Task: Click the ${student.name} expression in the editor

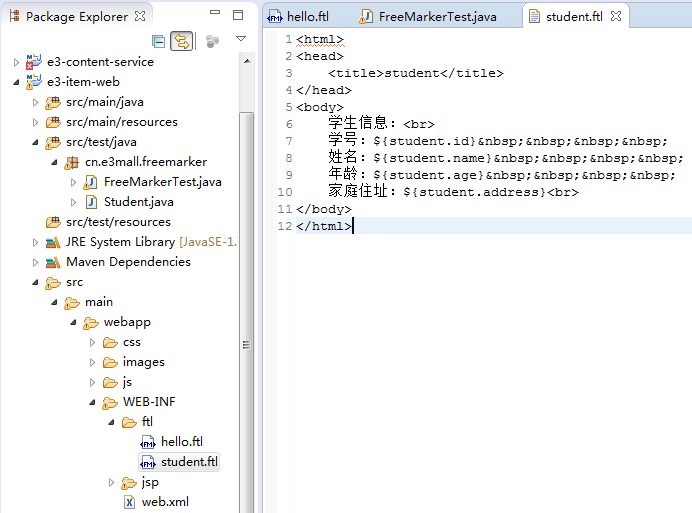Action: (x=432, y=158)
